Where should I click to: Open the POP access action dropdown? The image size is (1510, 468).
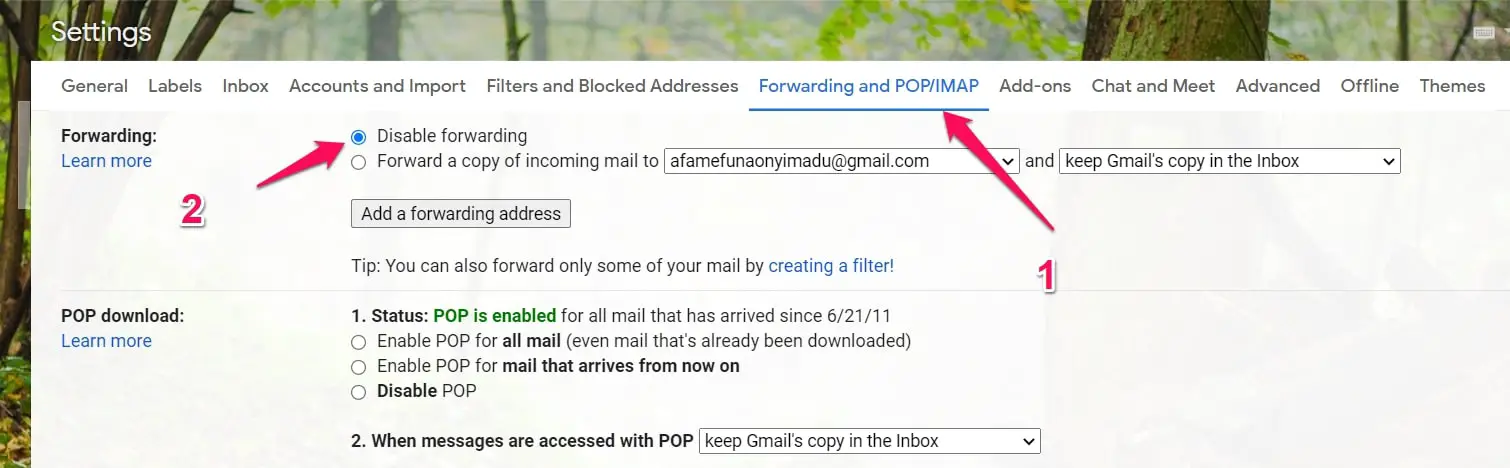[870, 441]
